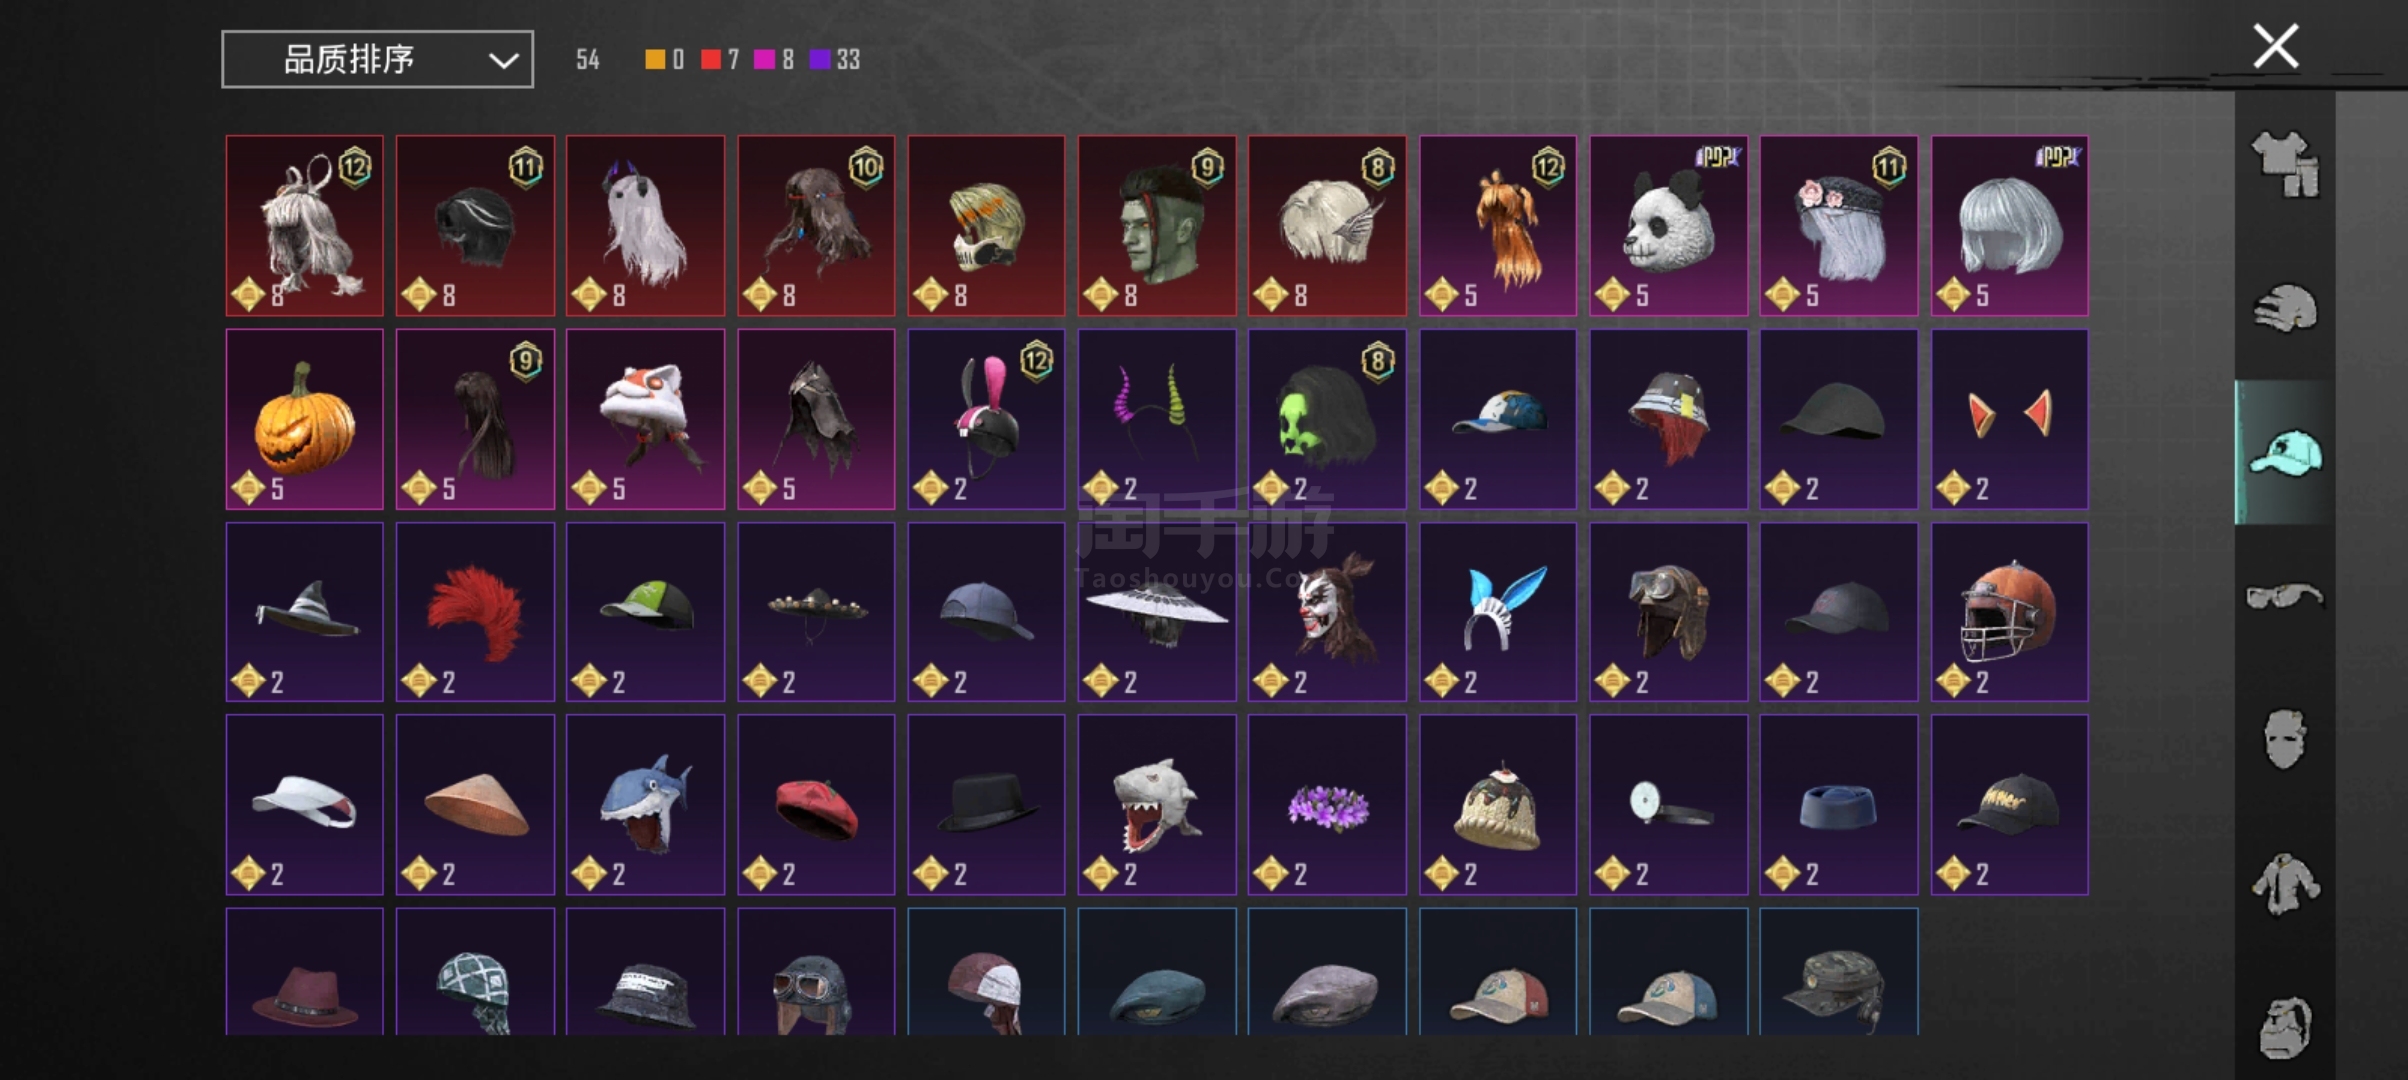Filter by pink quality swatch showing 8

774,60
